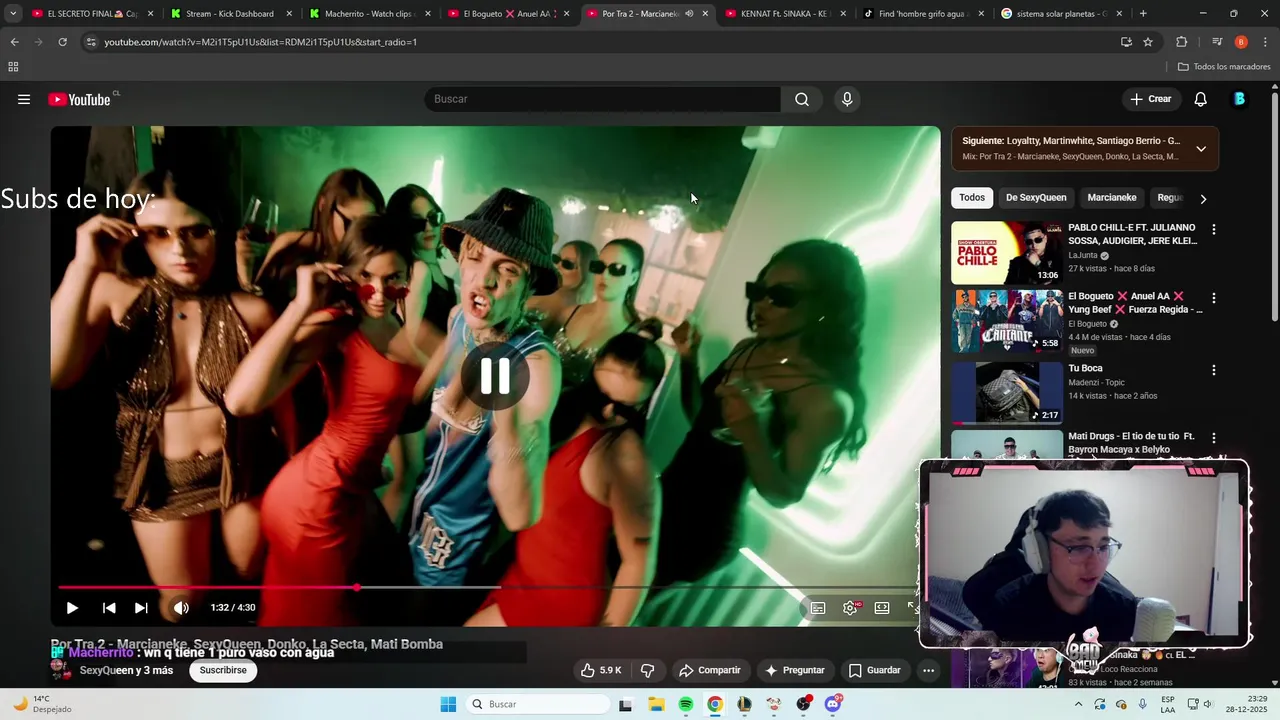Skip to the next video
Viewport: 1280px width, 720px height.
(141, 608)
